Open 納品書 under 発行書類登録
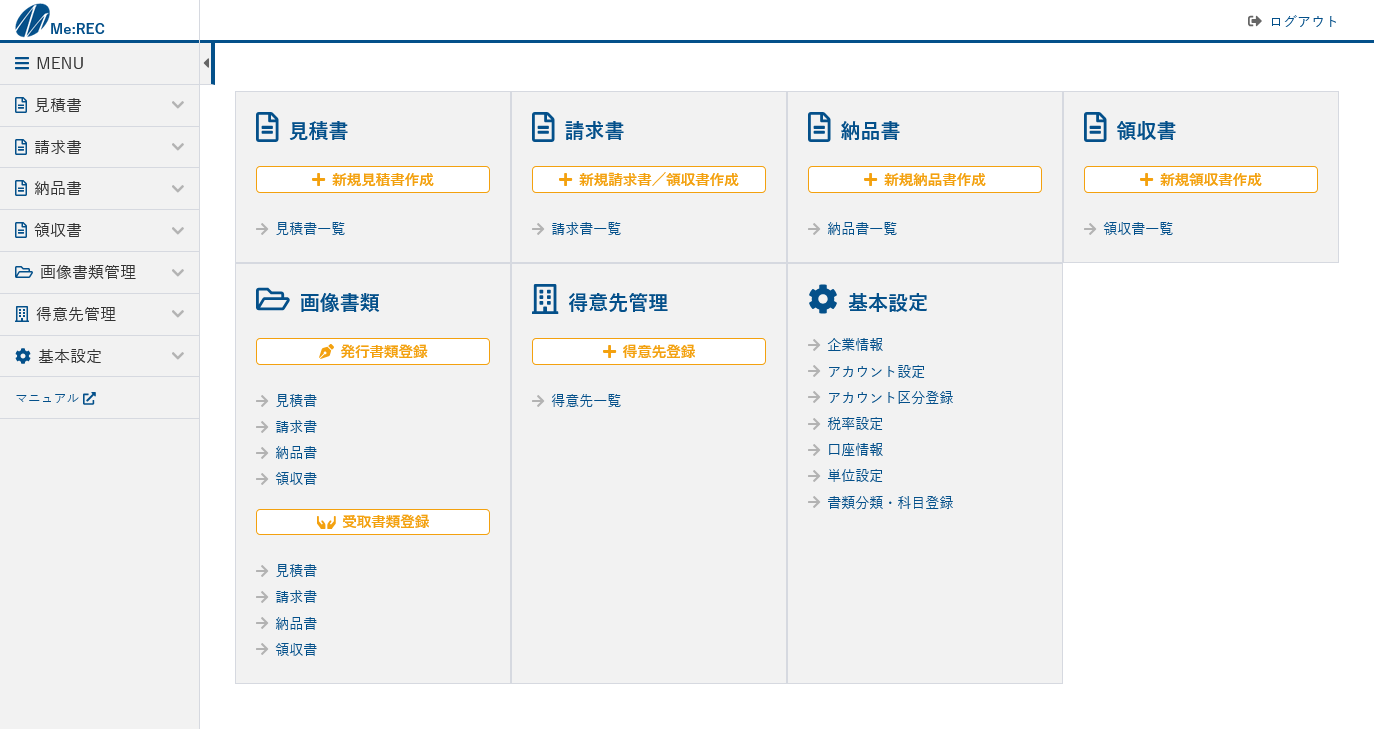Screen dimensions: 1374x729 pos(296,453)
